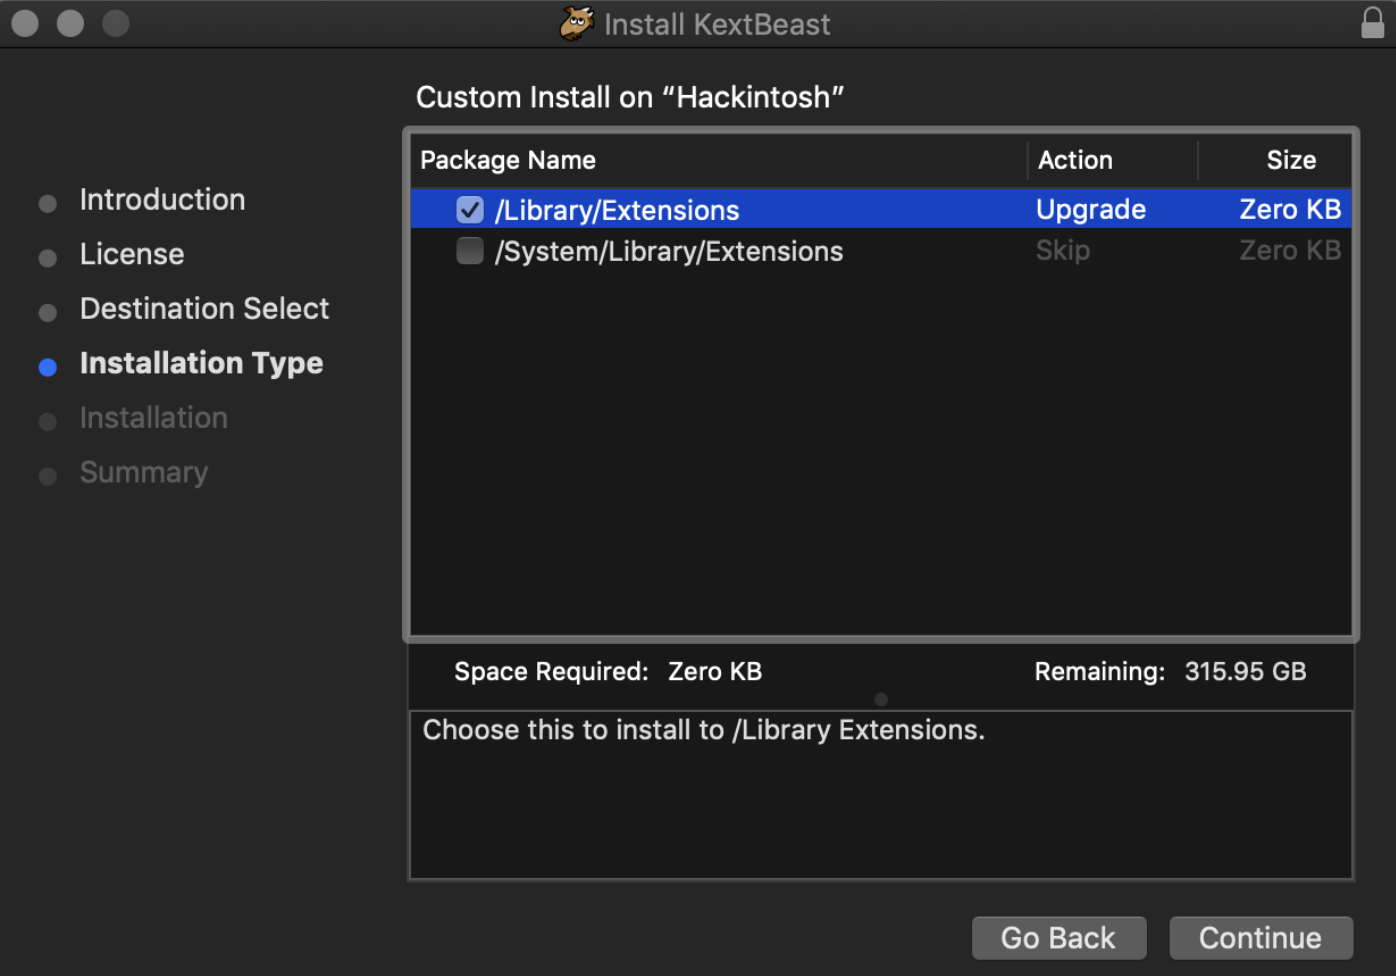1396x976 pixels.
Task: Click the Upgrade action cell
Action: pyautogui.click(x=1091, y=210)
